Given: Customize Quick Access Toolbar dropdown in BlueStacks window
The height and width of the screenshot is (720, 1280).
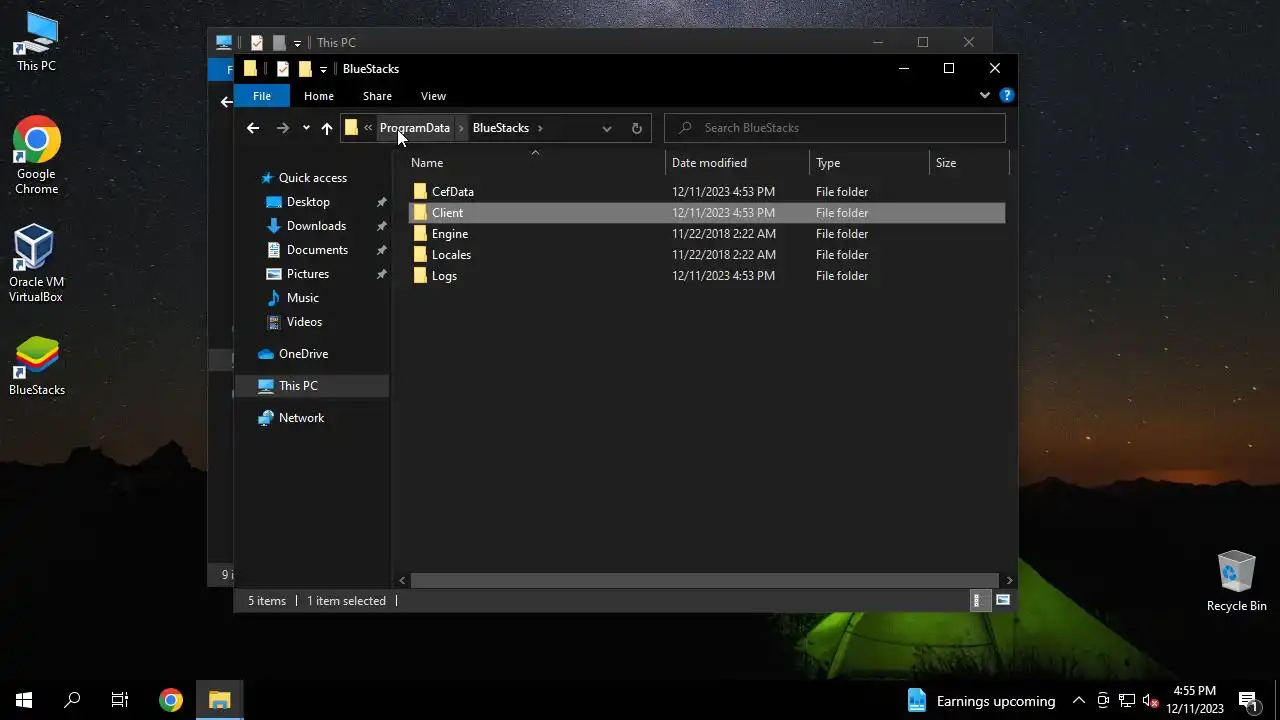Looking at the screenshot, I should pyautogui.click(x=323, y=69).
